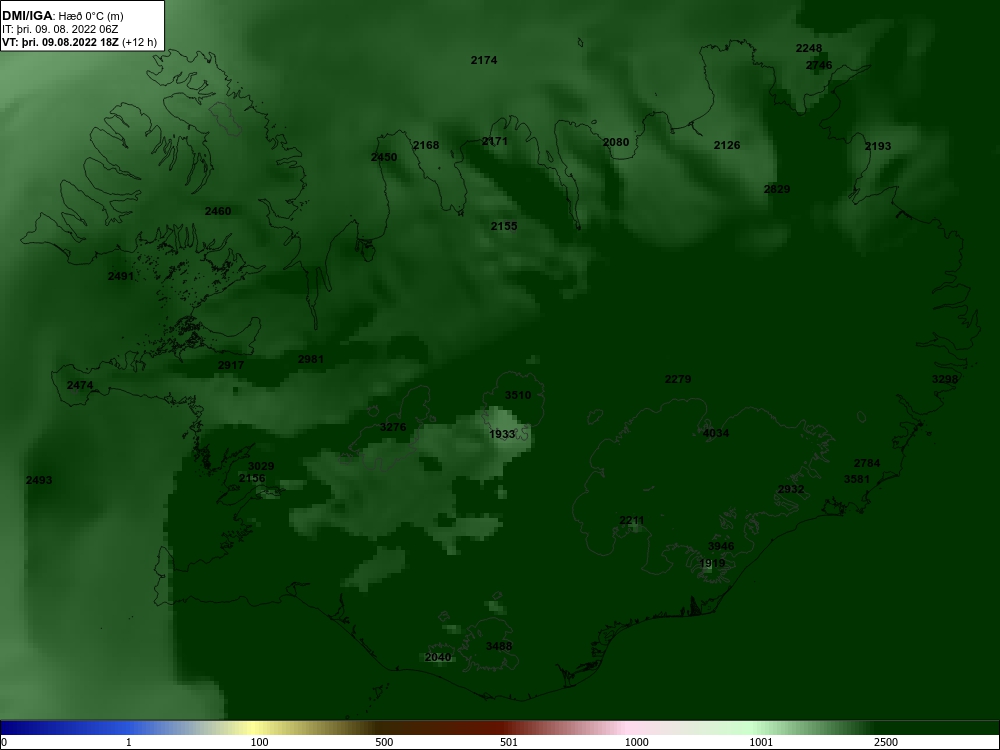
Task: Click the color scale label 1000
Action: pyautogui.click(x=636, y=742)
